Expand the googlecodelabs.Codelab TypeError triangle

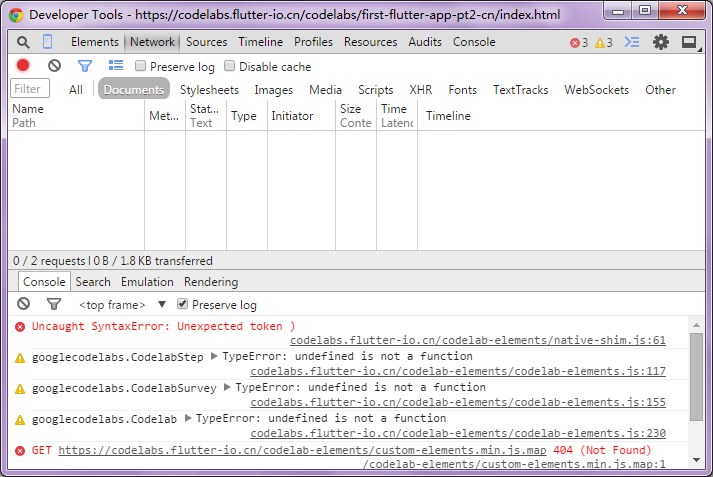click(x=188, y=418)
